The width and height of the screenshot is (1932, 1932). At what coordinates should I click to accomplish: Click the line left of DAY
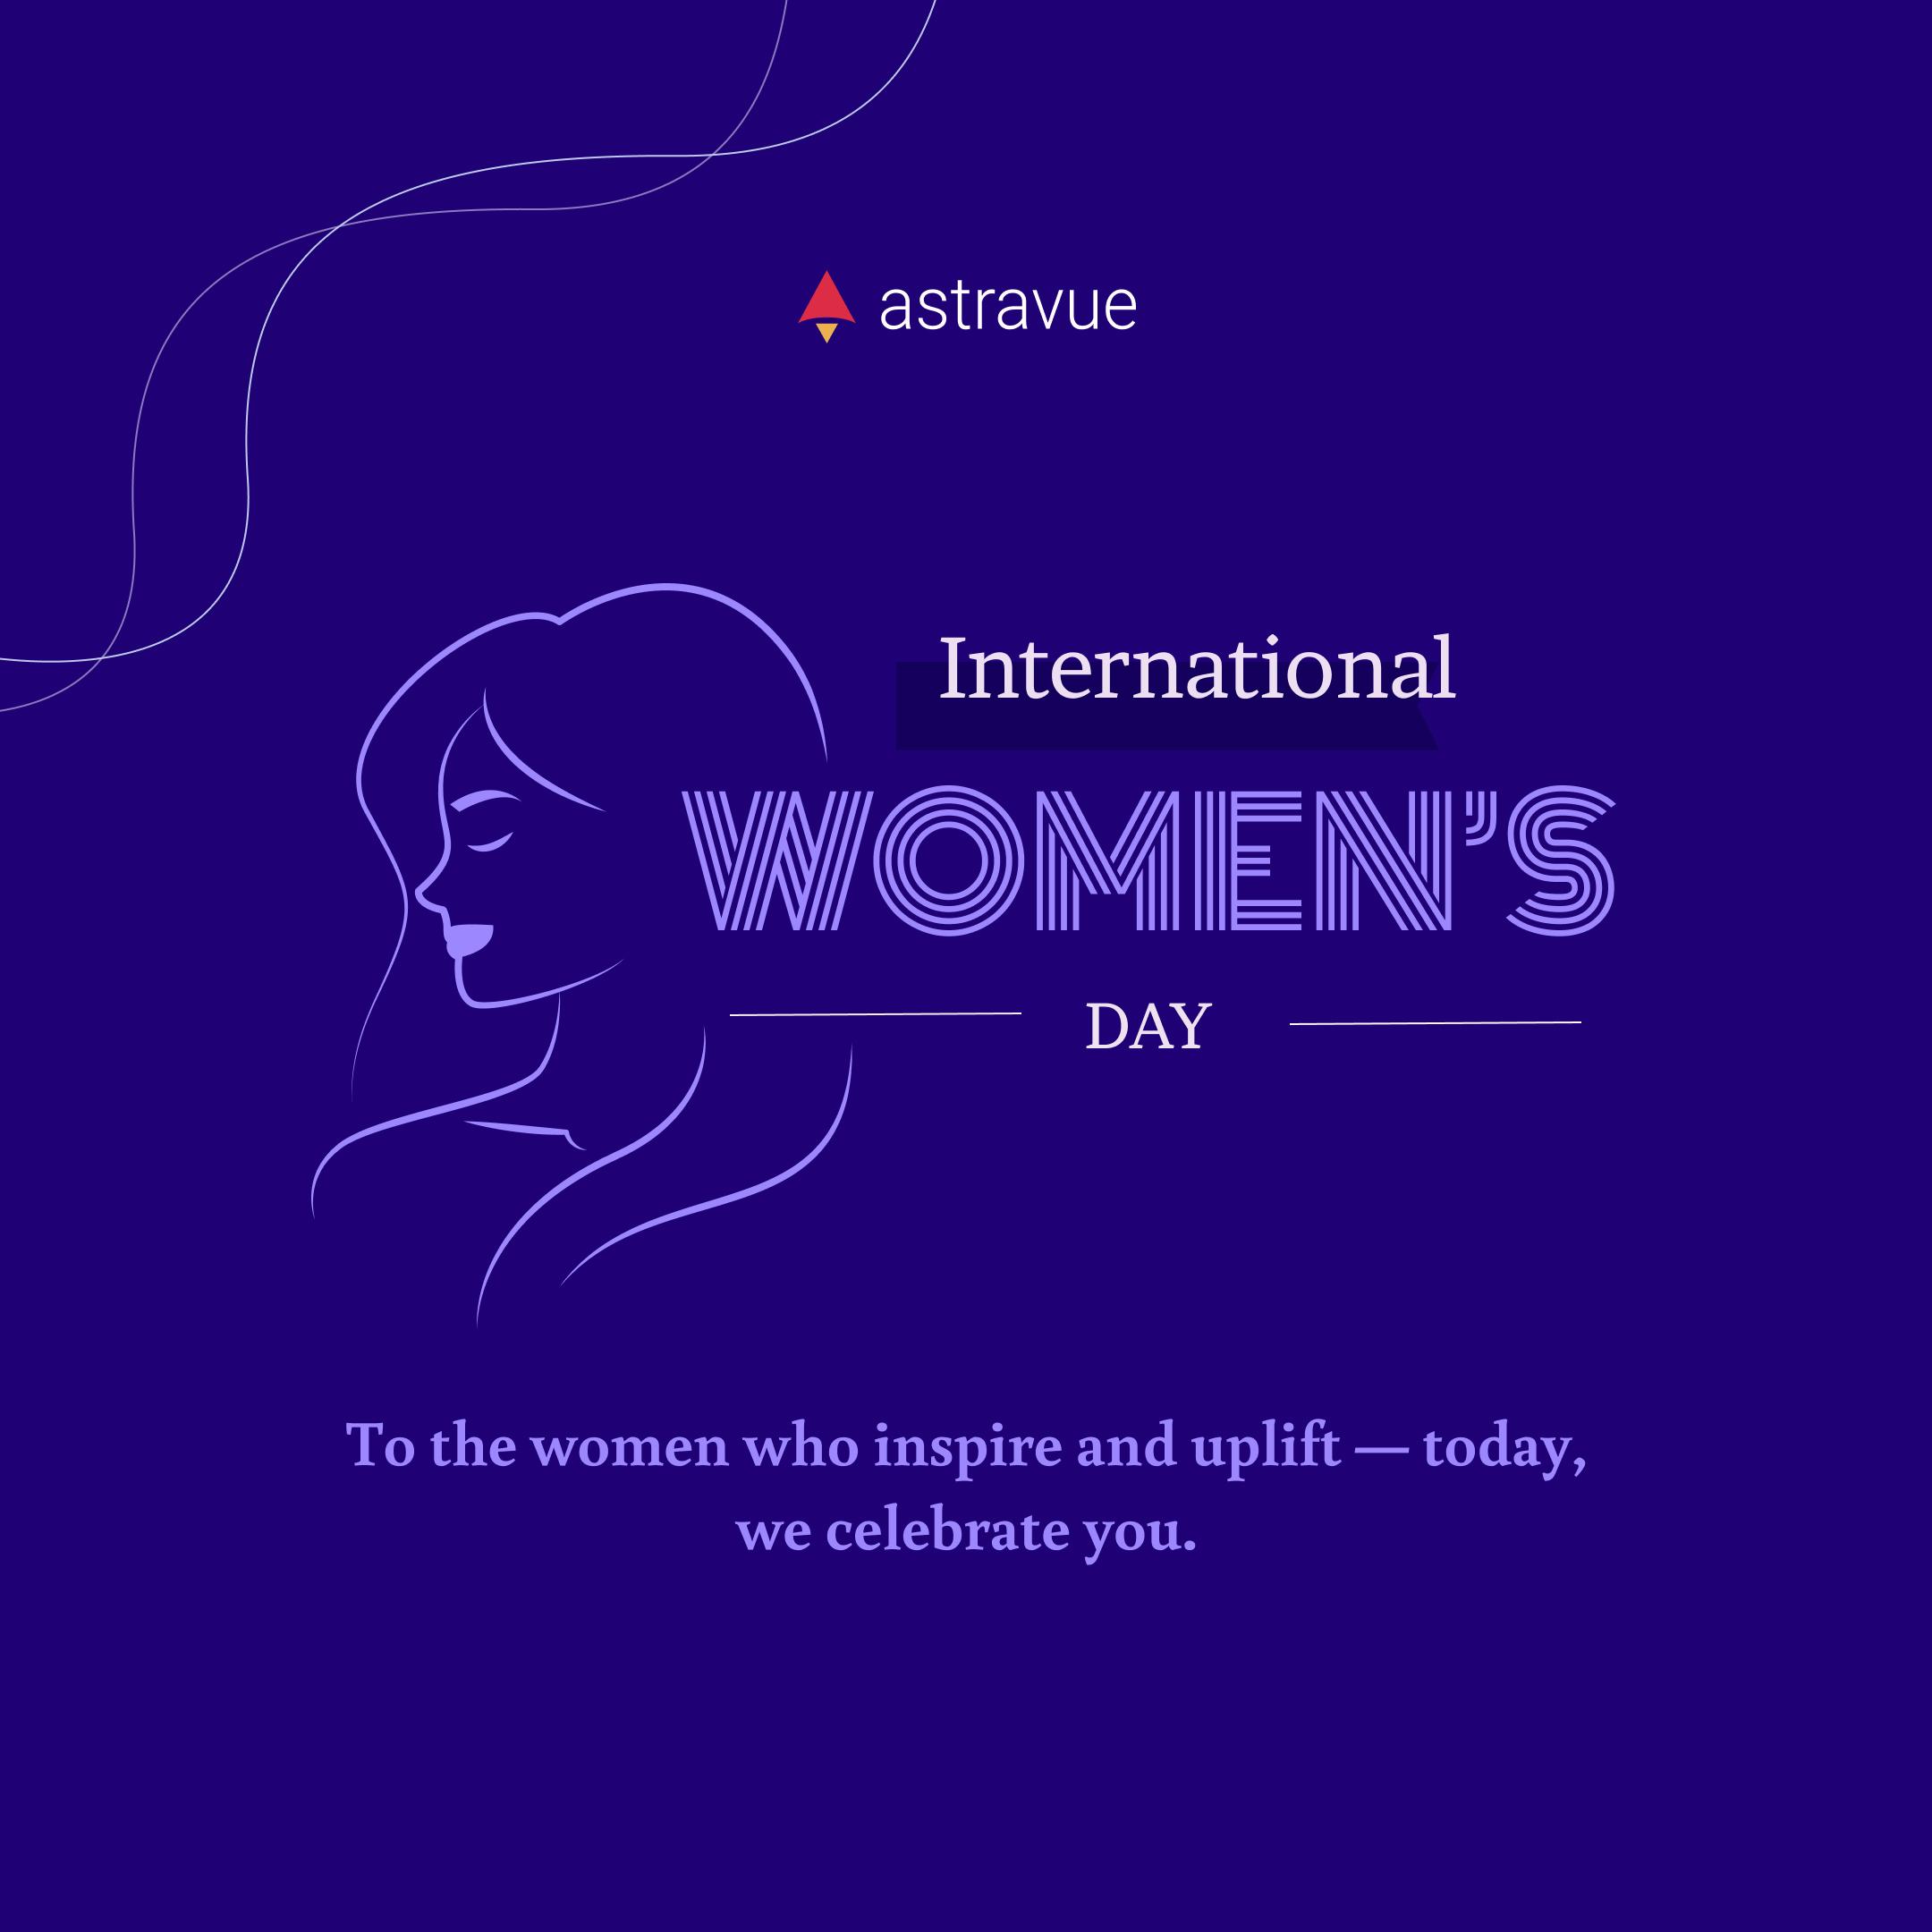(x=875, y=1014)
